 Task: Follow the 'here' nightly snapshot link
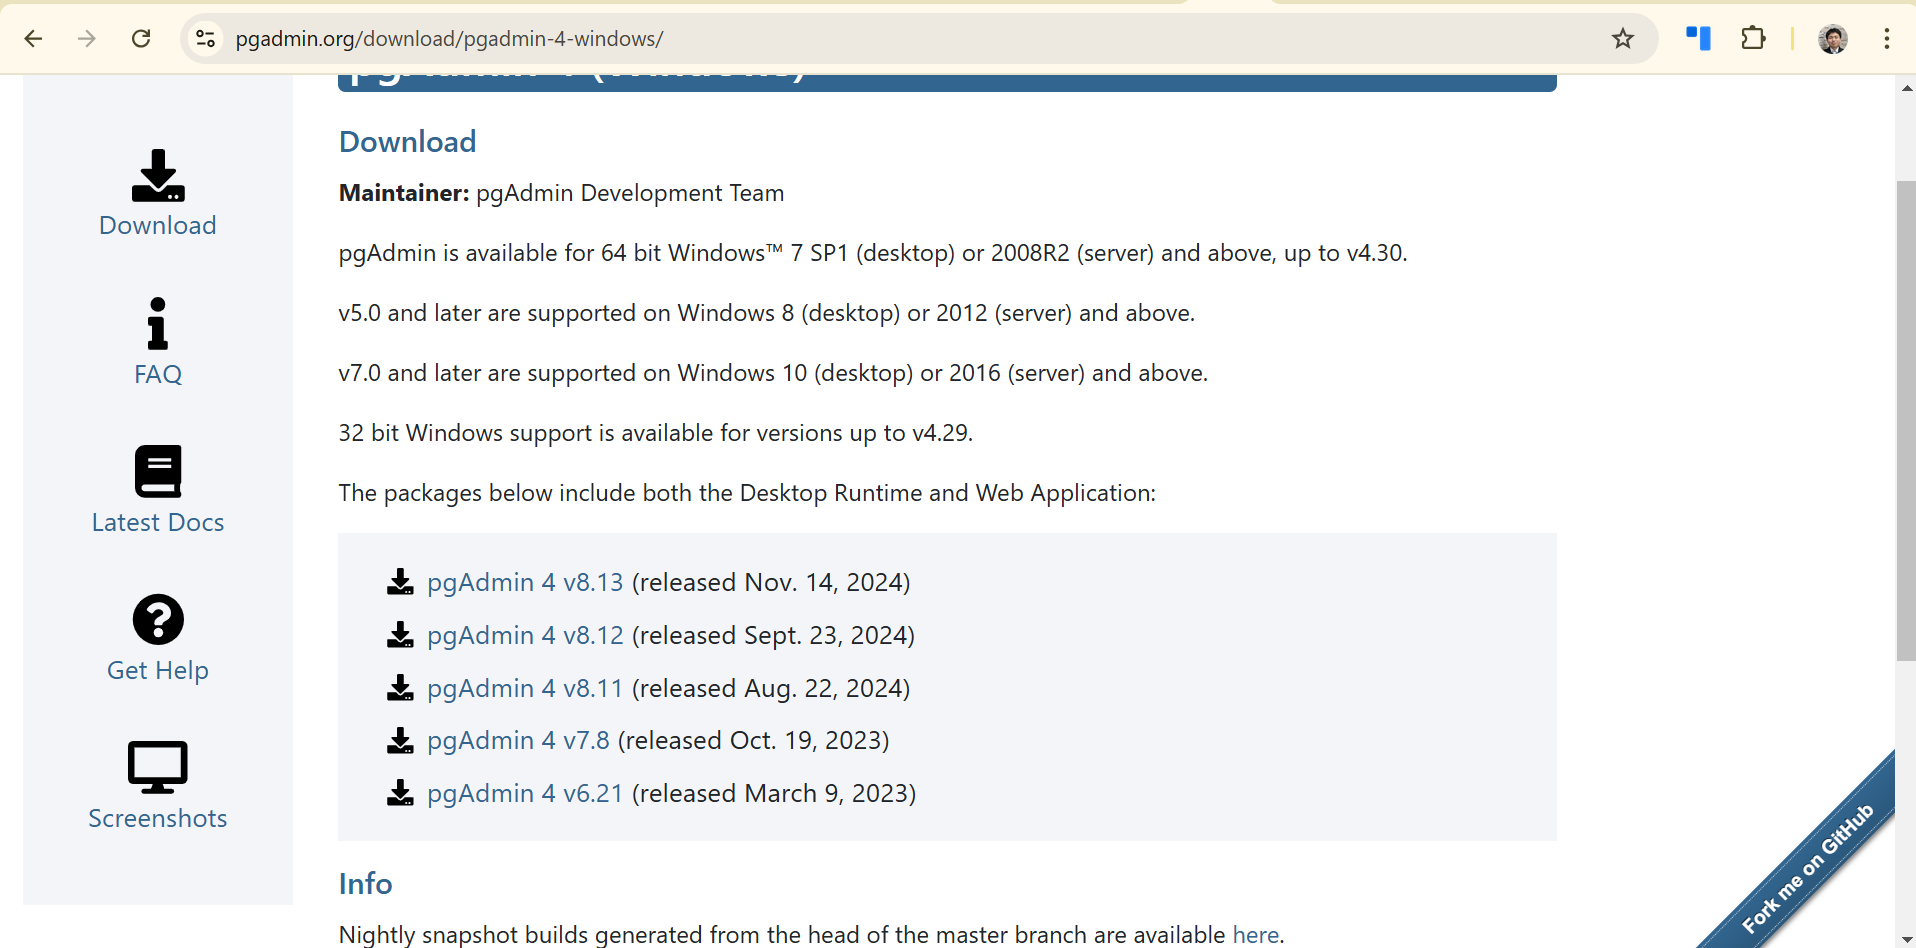click(x=1255, y=934)
